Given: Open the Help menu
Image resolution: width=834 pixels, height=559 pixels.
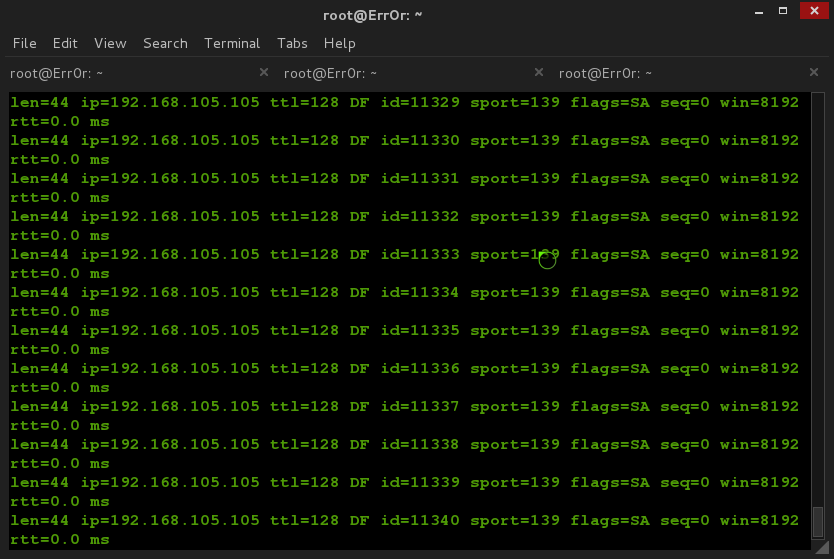Looking at the screenshot, I should [x=339, y=43].
